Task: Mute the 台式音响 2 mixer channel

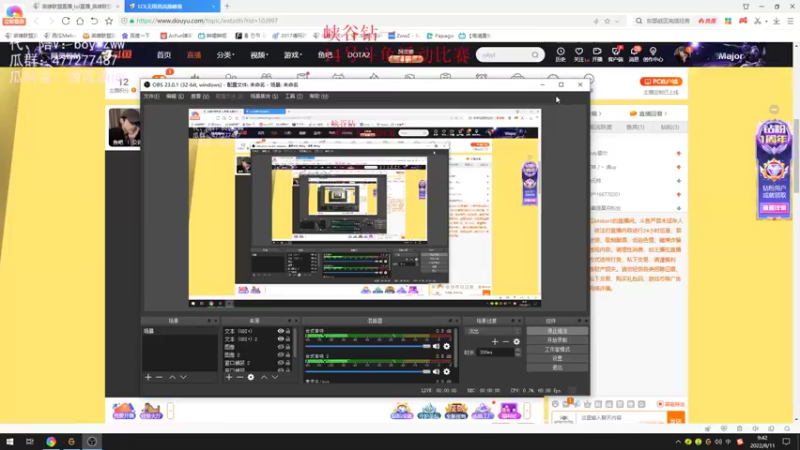Action: pos(436,371)
